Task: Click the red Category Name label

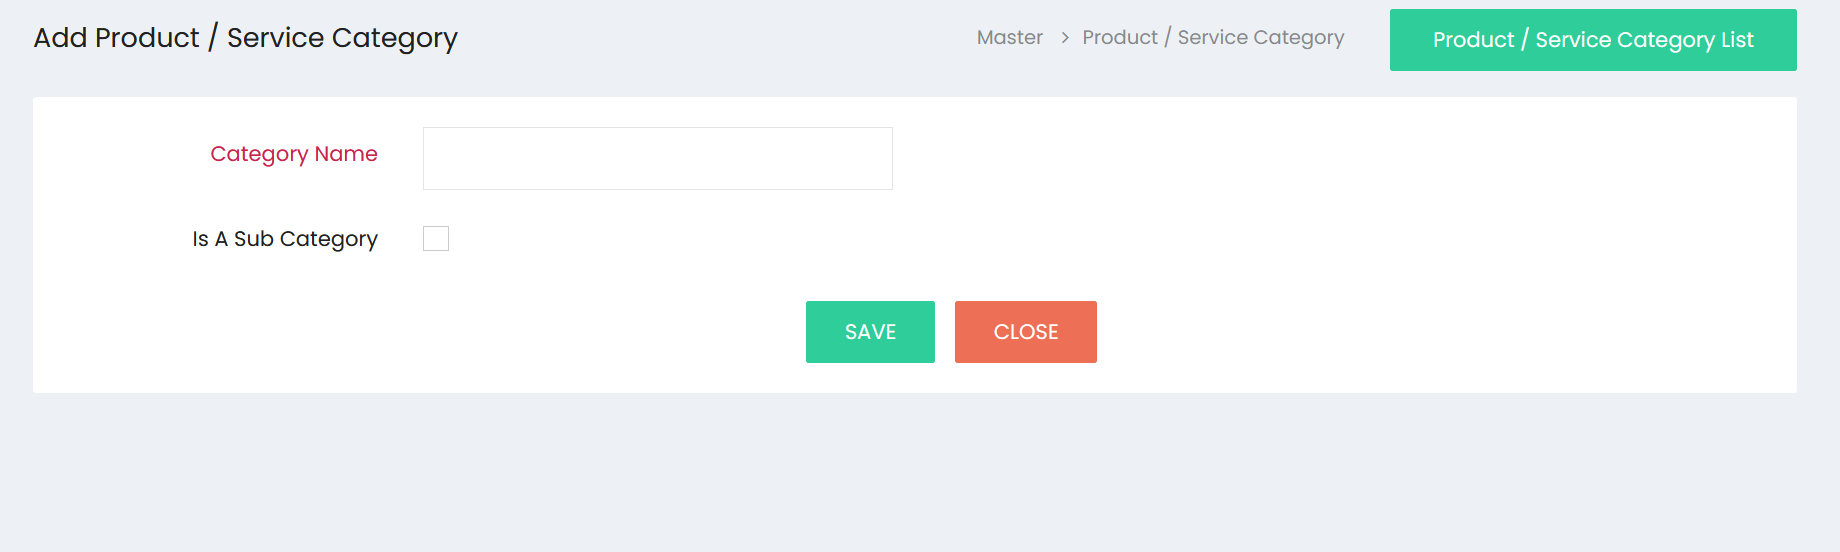Action: [x=294, y=154]
